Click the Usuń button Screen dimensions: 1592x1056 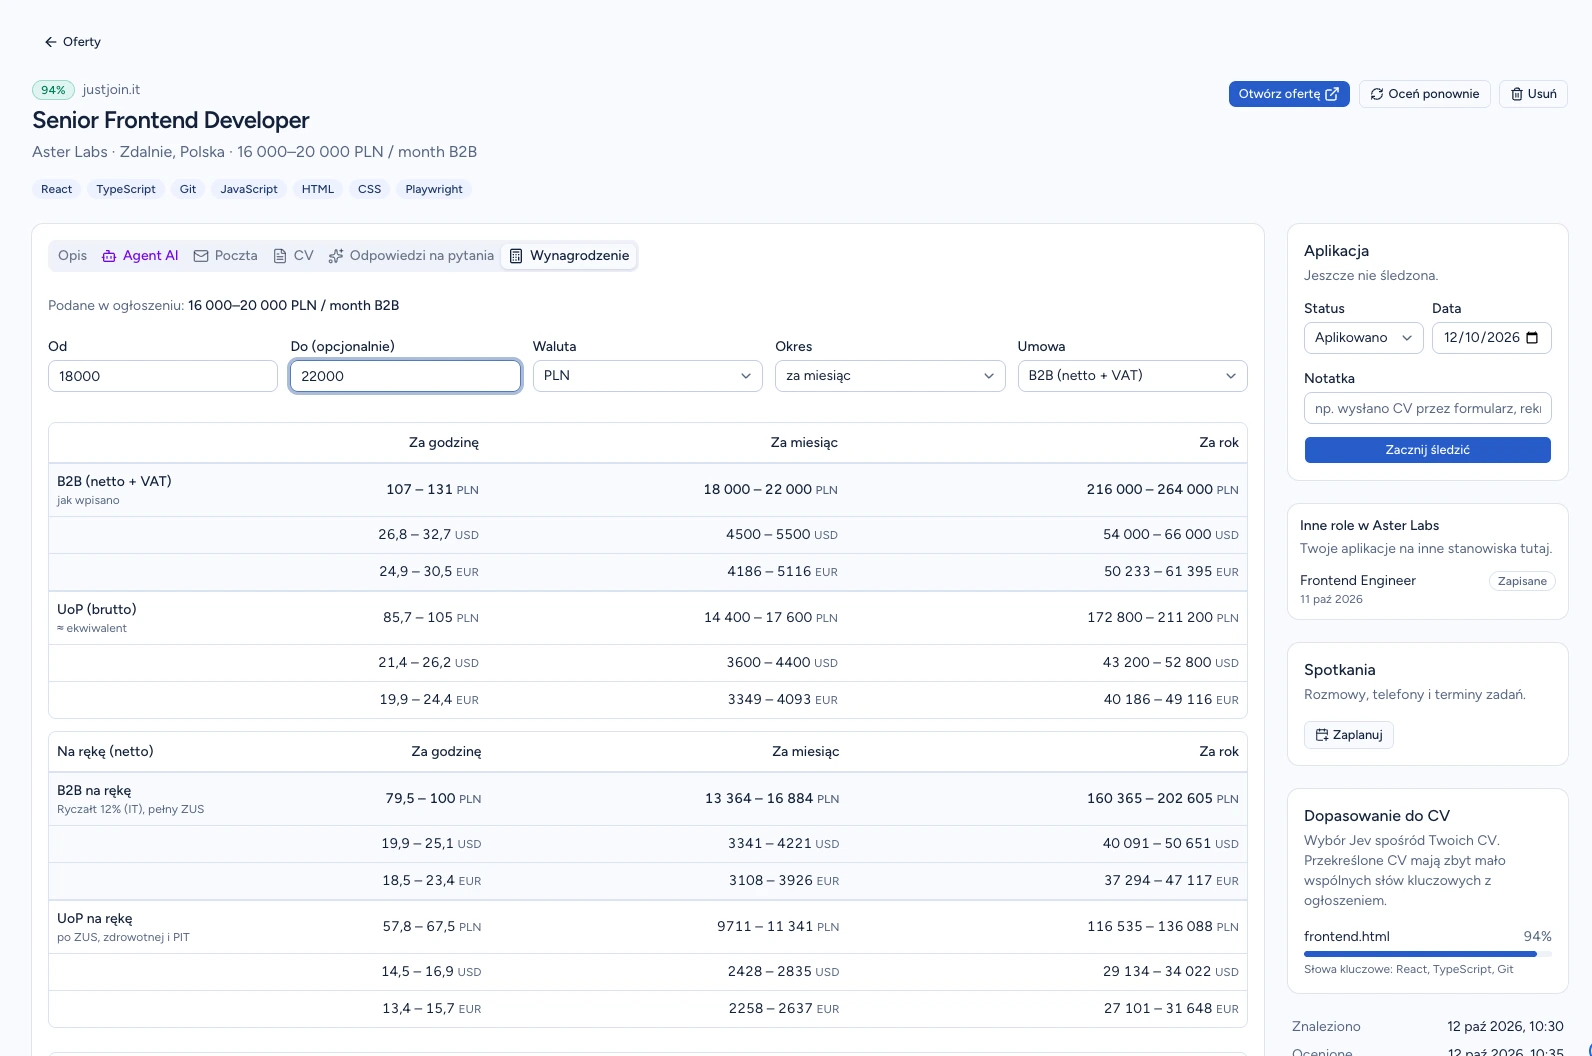1533,94
